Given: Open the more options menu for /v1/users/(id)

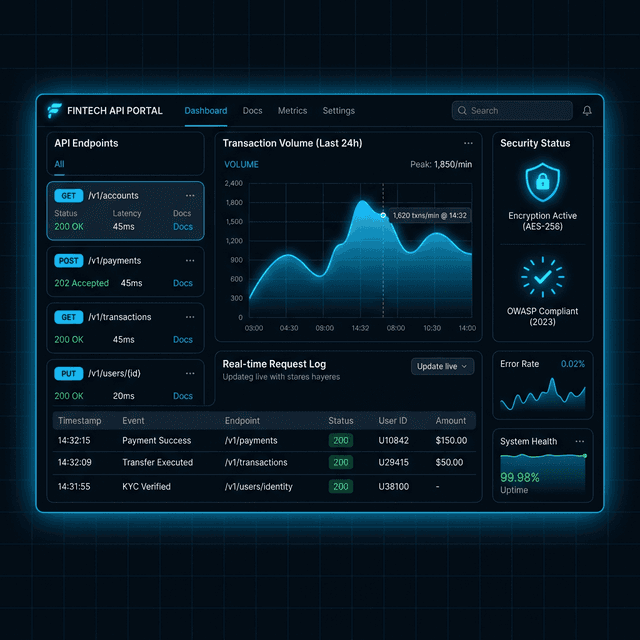Looking at the screenshot, I should (x=190, y=373).
